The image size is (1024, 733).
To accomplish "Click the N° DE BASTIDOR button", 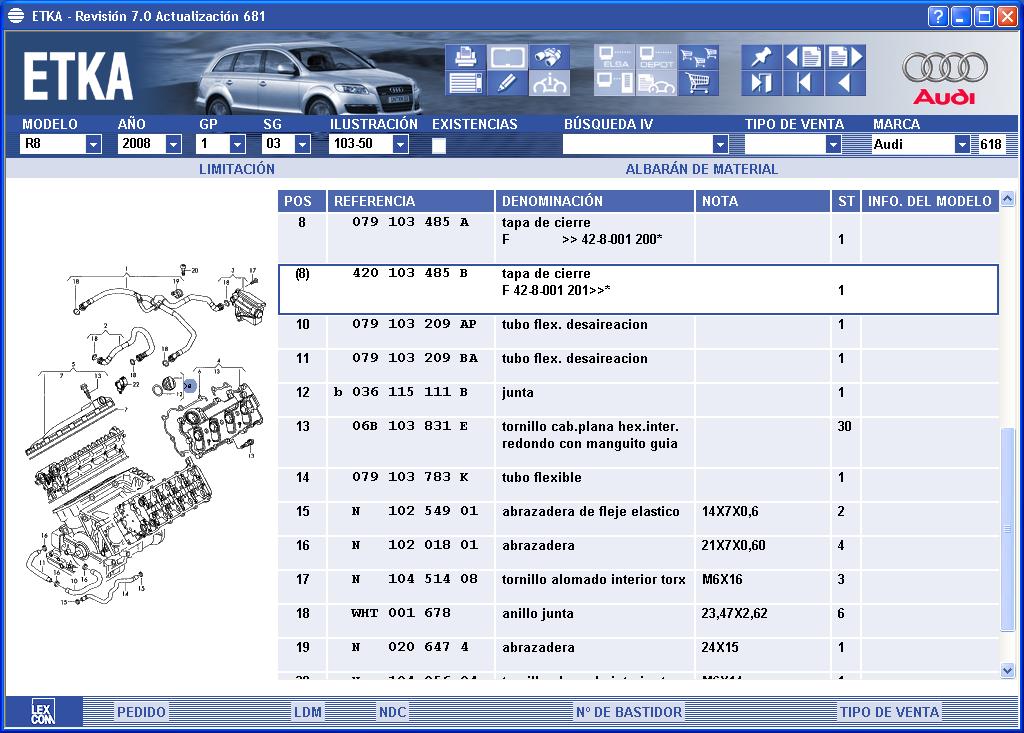I will [628, 712].
